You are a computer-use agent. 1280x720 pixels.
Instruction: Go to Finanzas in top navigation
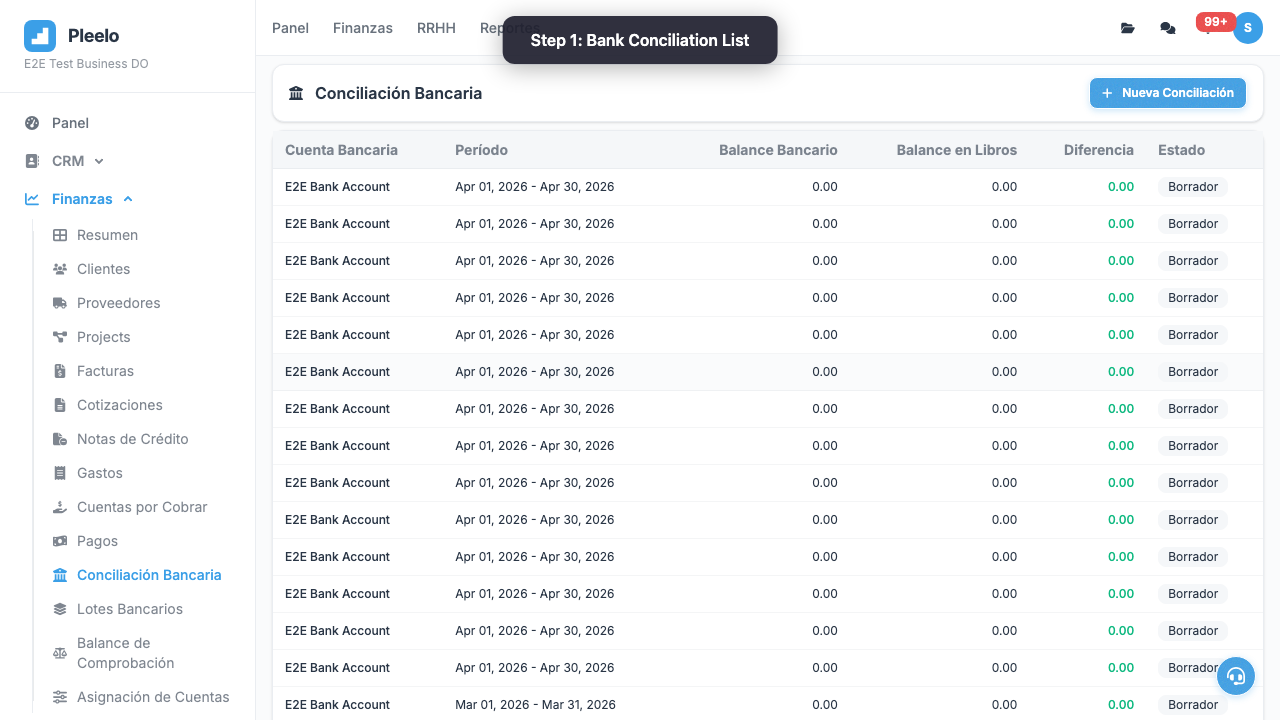pyautogui.click(x=363, y=28)
